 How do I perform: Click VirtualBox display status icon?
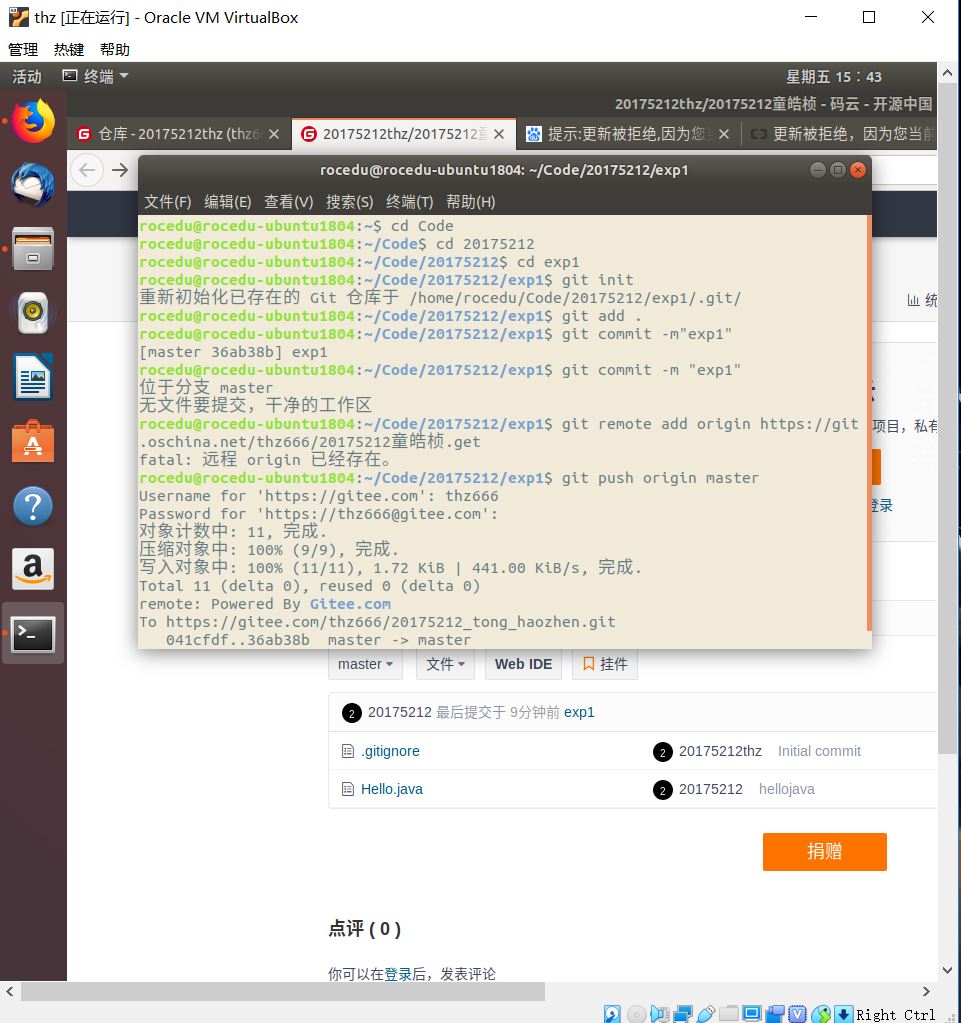tap(752, 1013)
